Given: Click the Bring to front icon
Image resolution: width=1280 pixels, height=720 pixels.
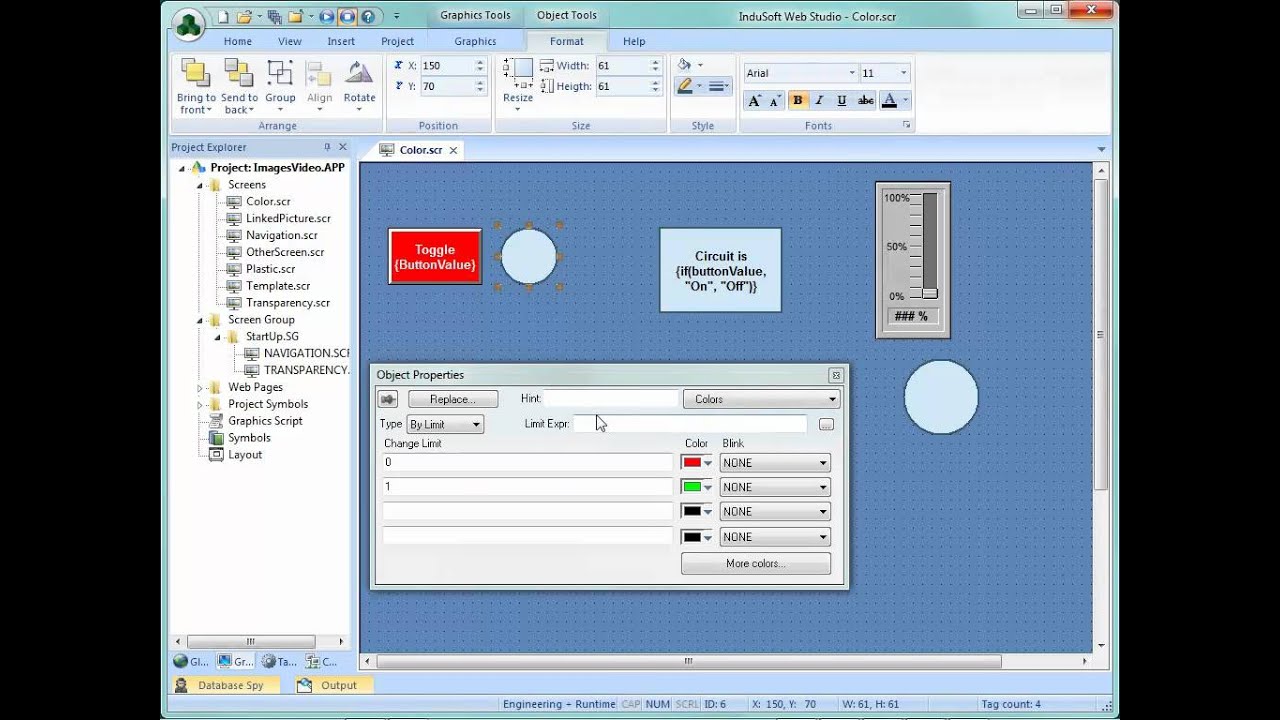Looking at the screenshot, I should point(195,73).
